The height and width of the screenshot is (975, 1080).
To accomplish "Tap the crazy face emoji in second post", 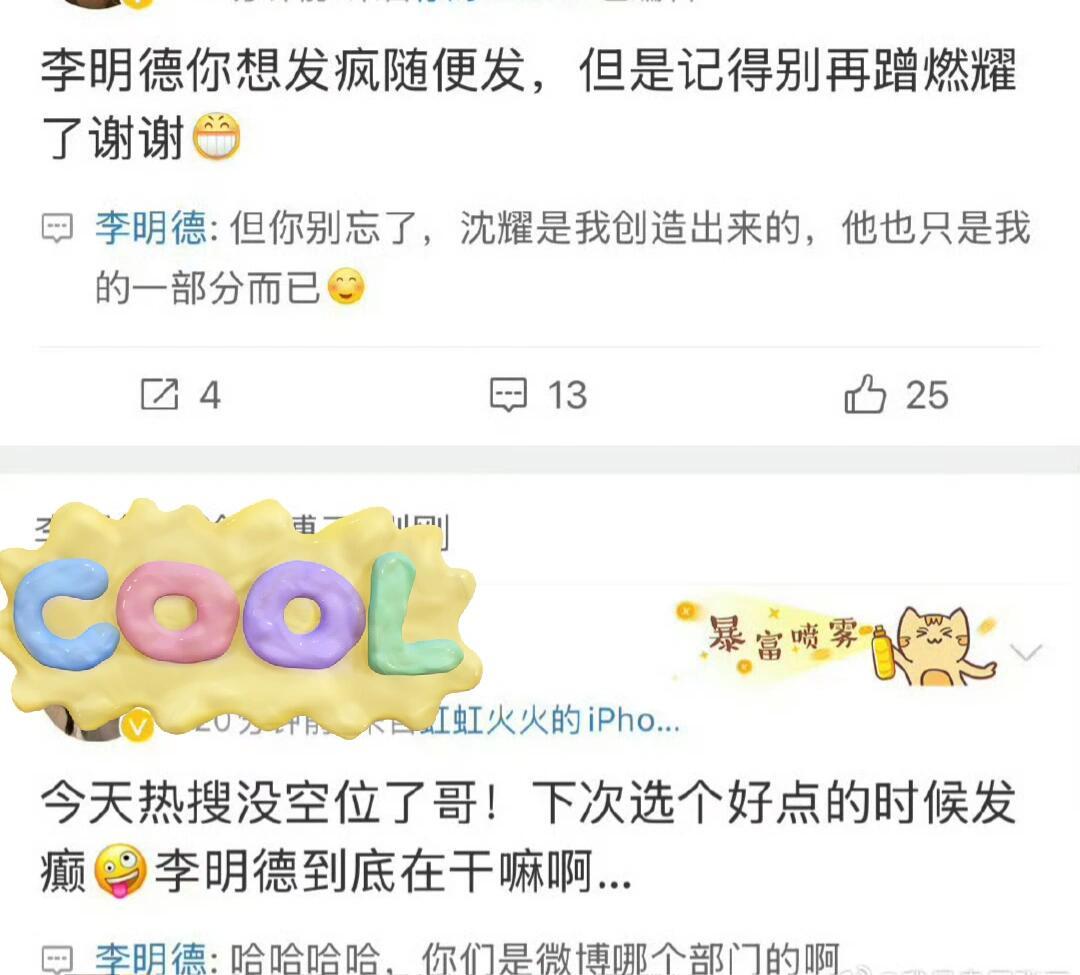I will (x=120, y=871).
